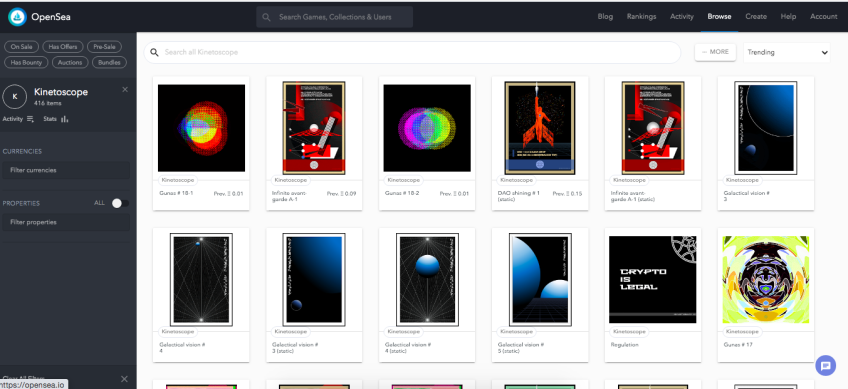Click Prev. 0.09 price on Infinite avant-garde

[x=341, y=193]
